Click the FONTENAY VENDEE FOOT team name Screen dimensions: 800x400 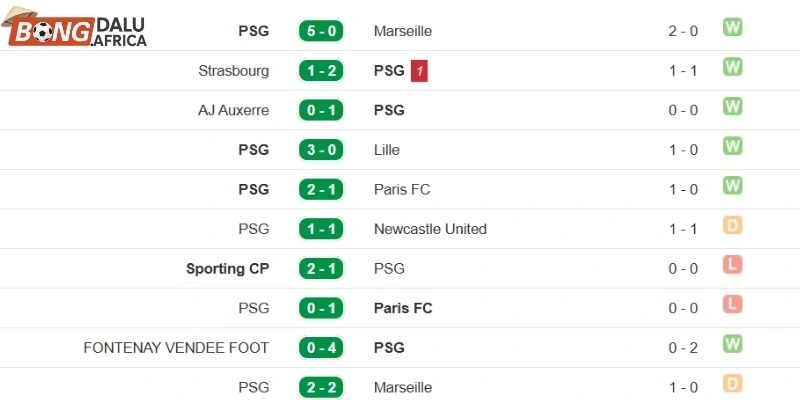click(176, 348)
